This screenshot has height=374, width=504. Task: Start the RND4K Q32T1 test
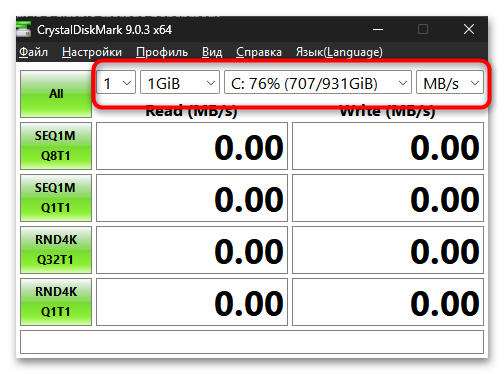[56, 250]
